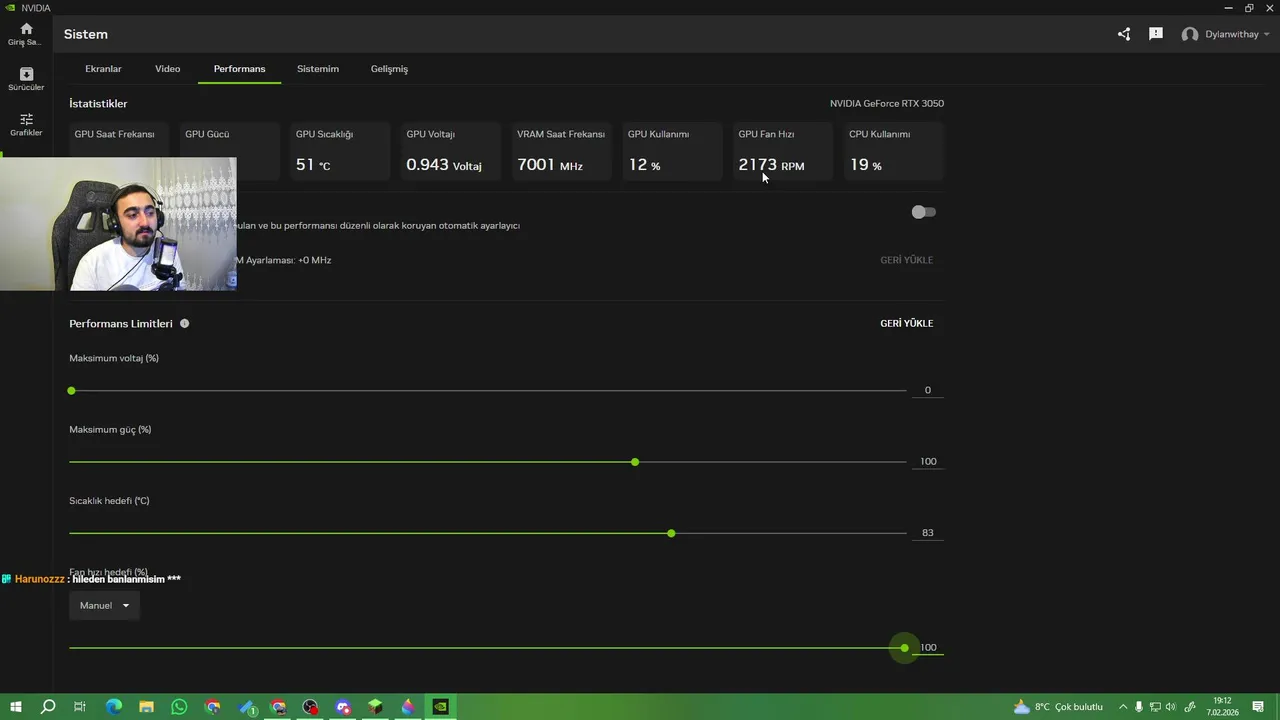
Task: Open Windows search from taskbar
Action: pyautogui.click(x=47, y=707)
